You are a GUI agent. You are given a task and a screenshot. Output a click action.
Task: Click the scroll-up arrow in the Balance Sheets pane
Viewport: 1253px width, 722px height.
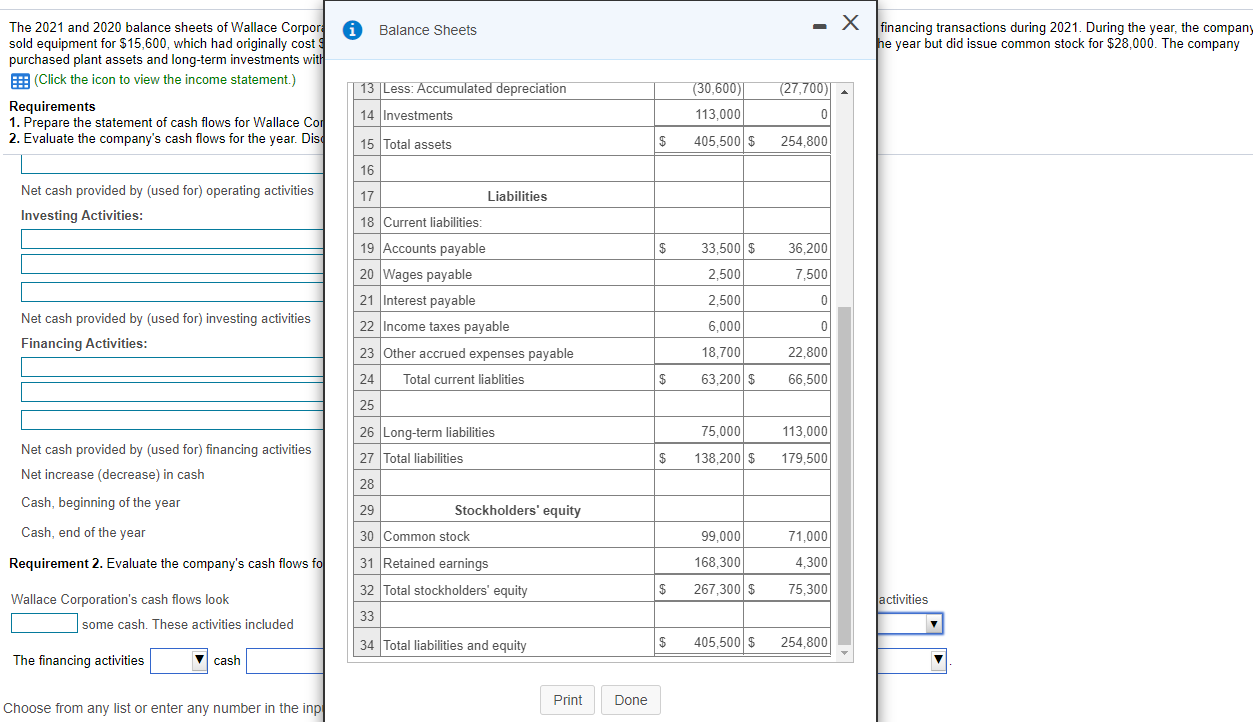point(843,90)
